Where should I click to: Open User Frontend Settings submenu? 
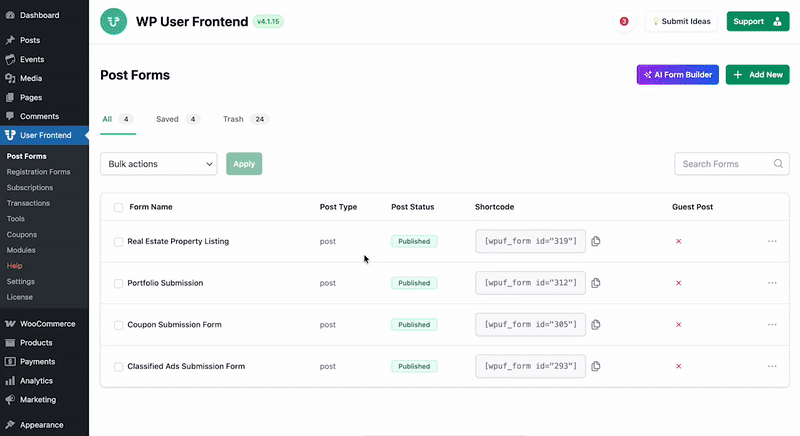[20, 281]
